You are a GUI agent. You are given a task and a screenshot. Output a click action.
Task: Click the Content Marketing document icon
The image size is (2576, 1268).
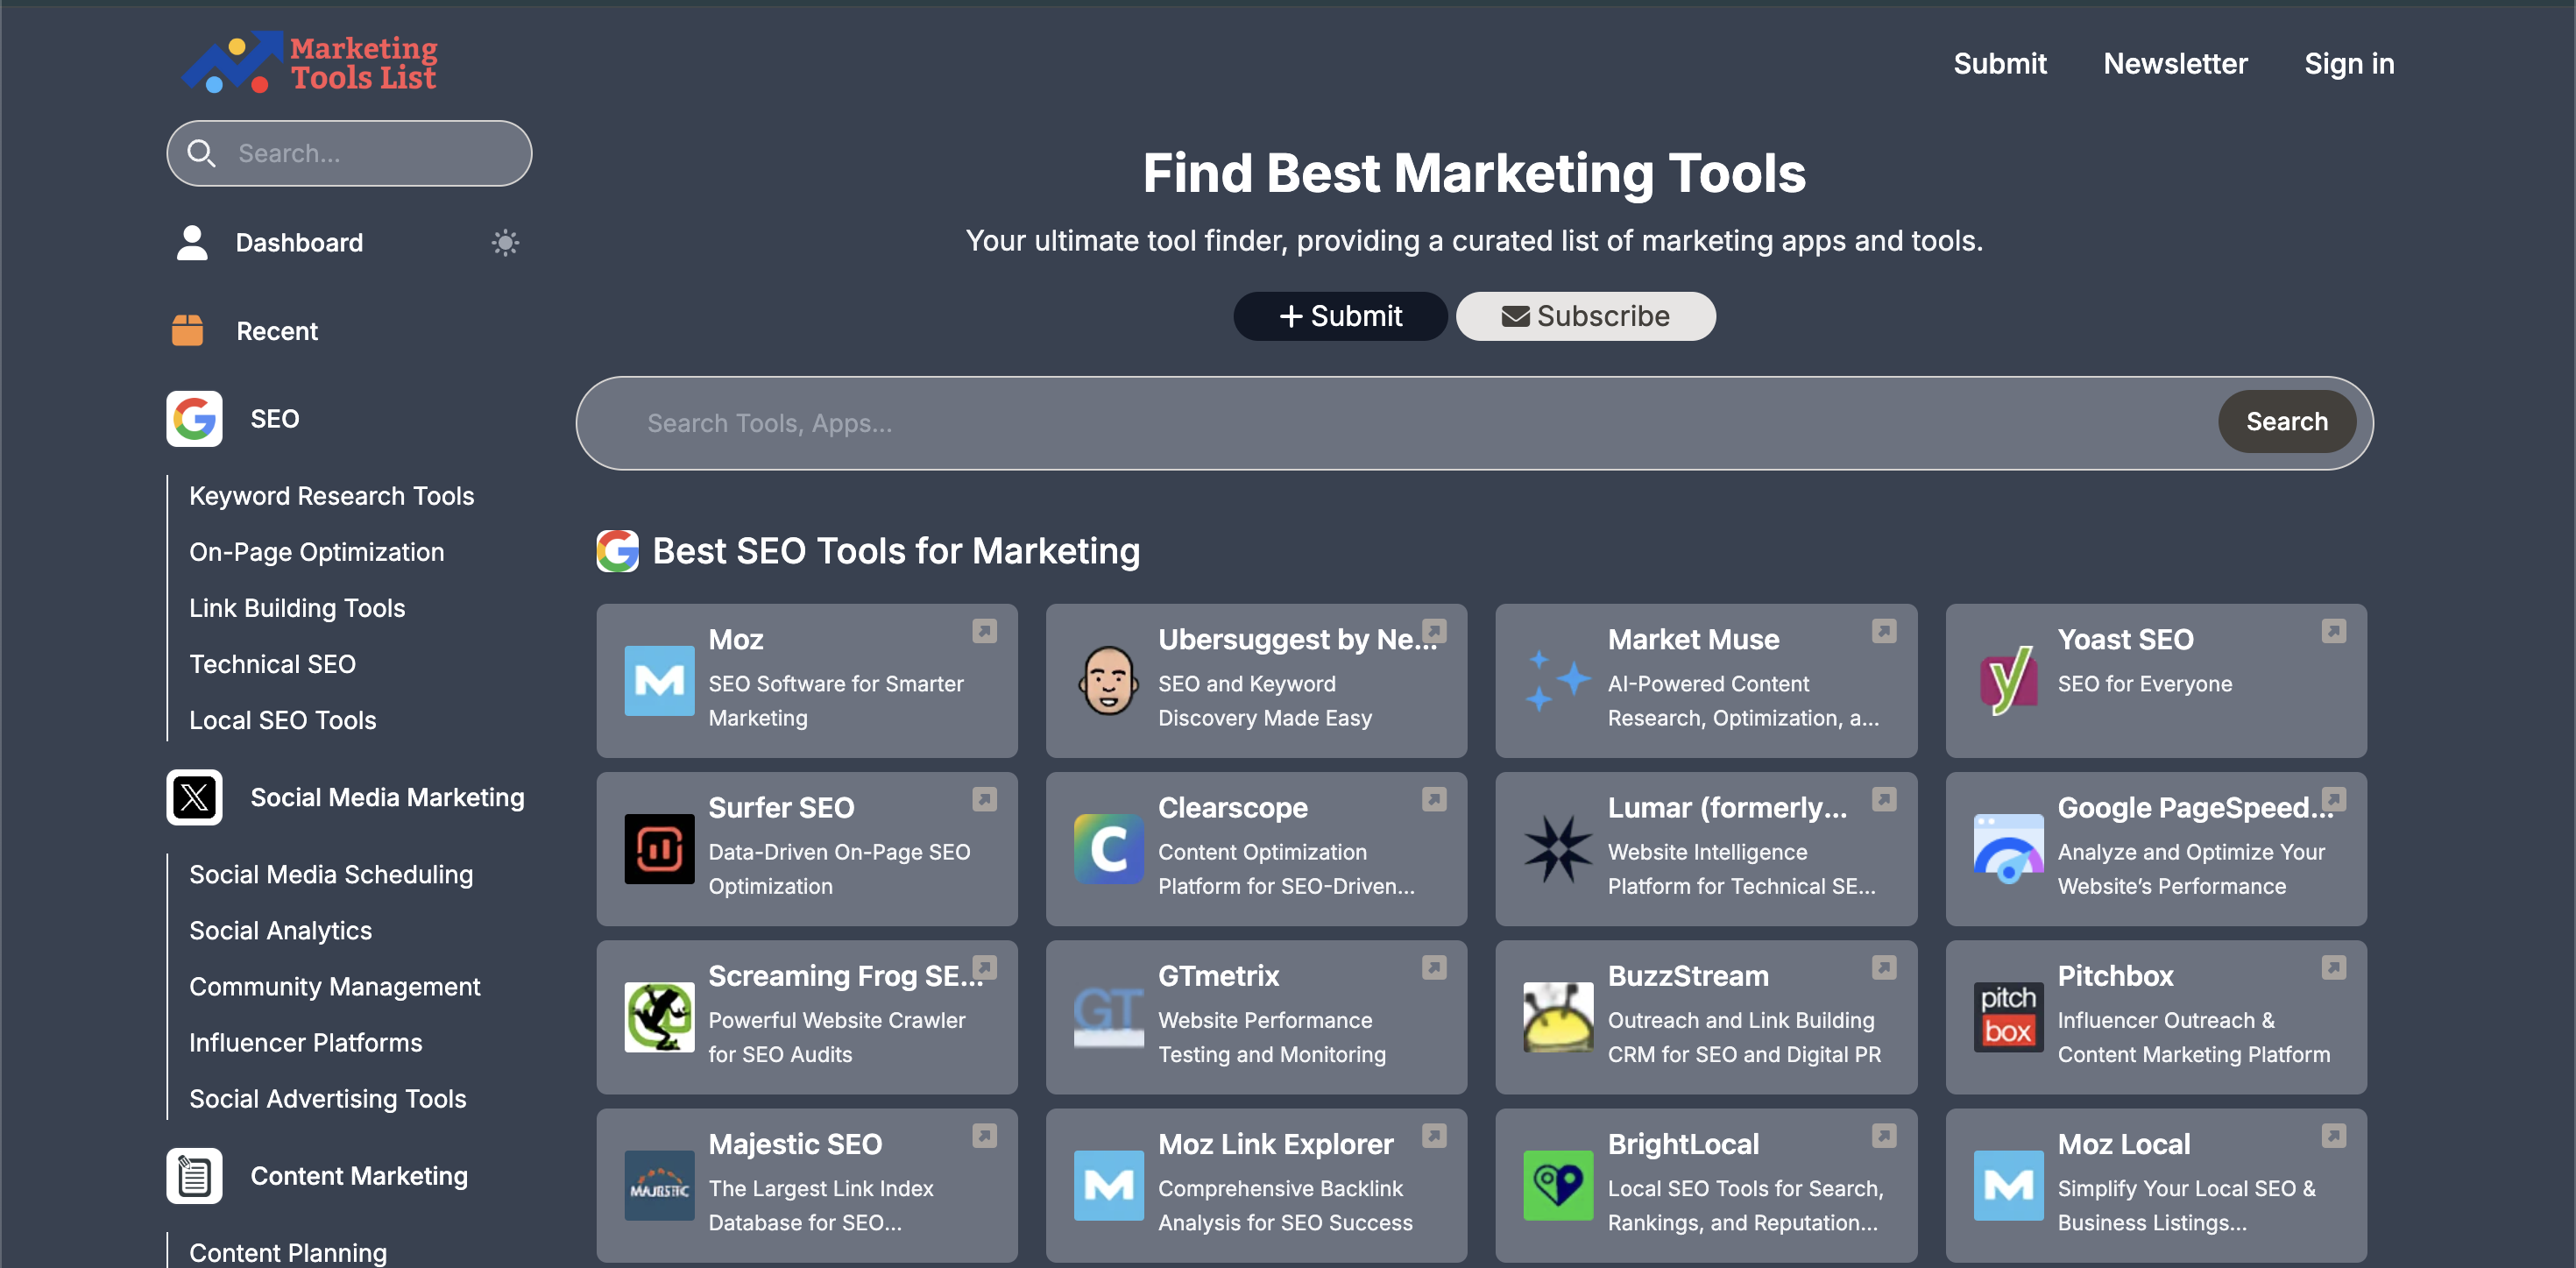click(194, 1176)
